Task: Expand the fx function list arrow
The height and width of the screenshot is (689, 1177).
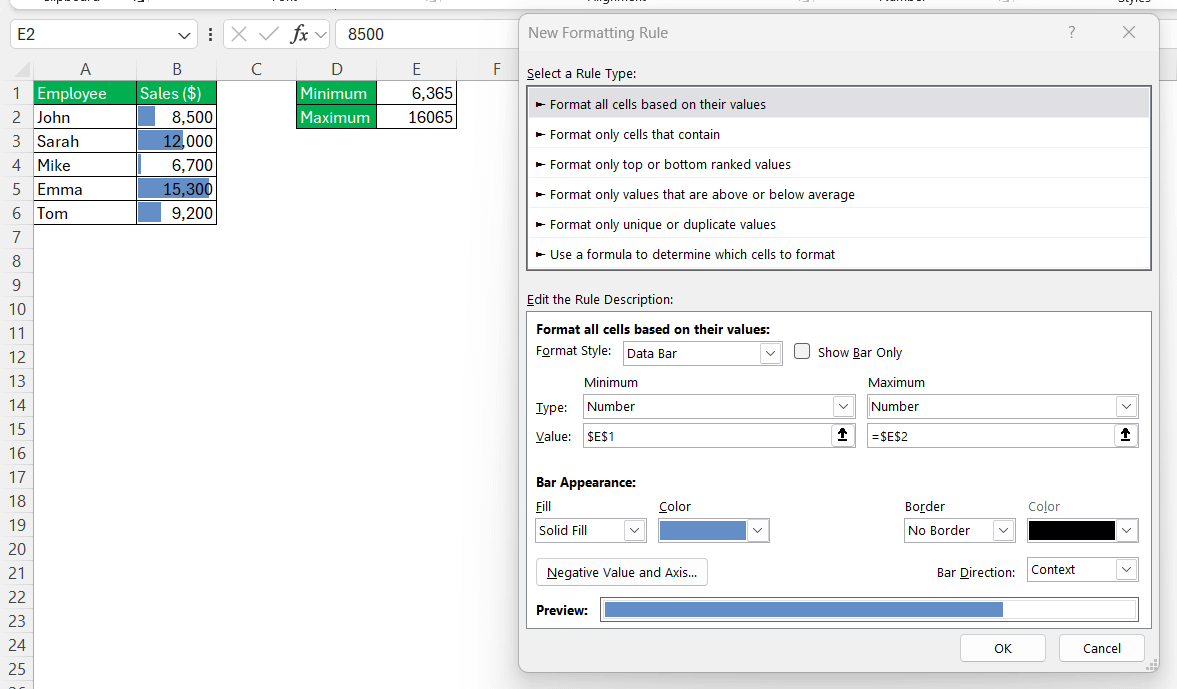Action: pos(321,35)
